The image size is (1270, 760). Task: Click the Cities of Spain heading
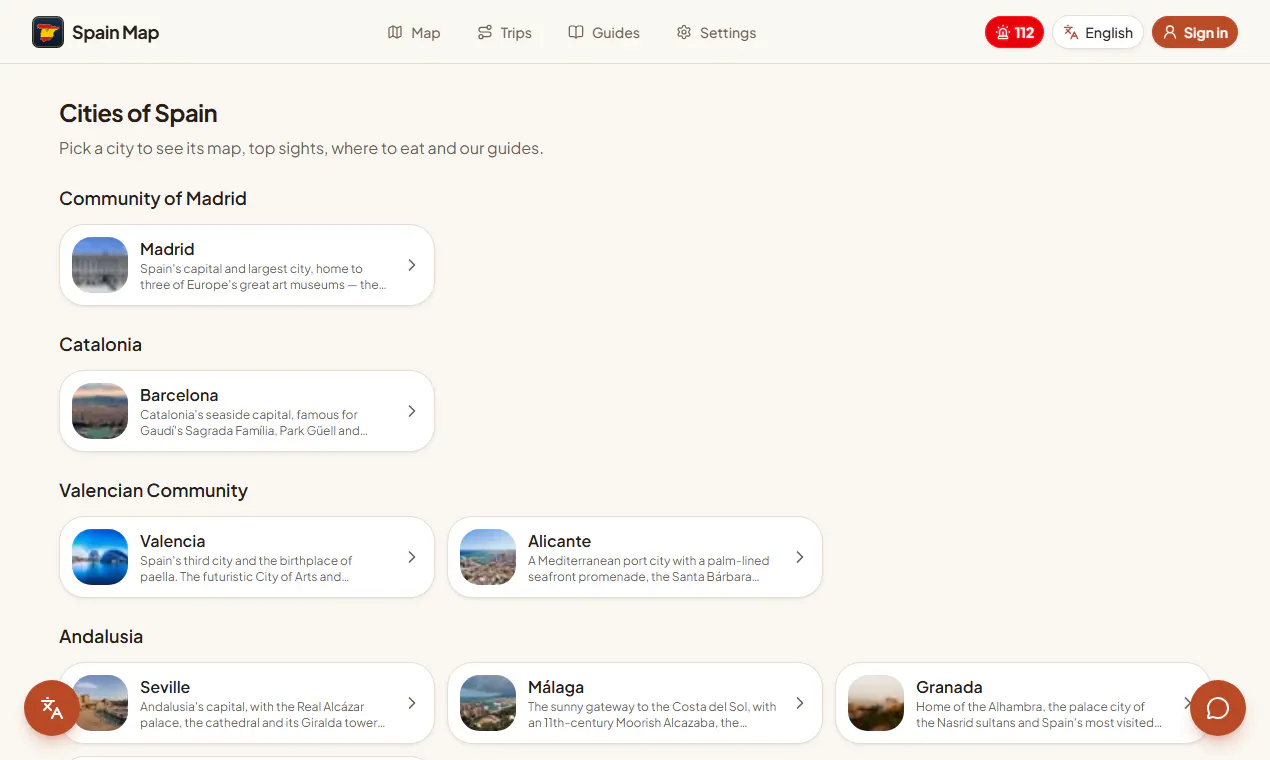point(138,113)
